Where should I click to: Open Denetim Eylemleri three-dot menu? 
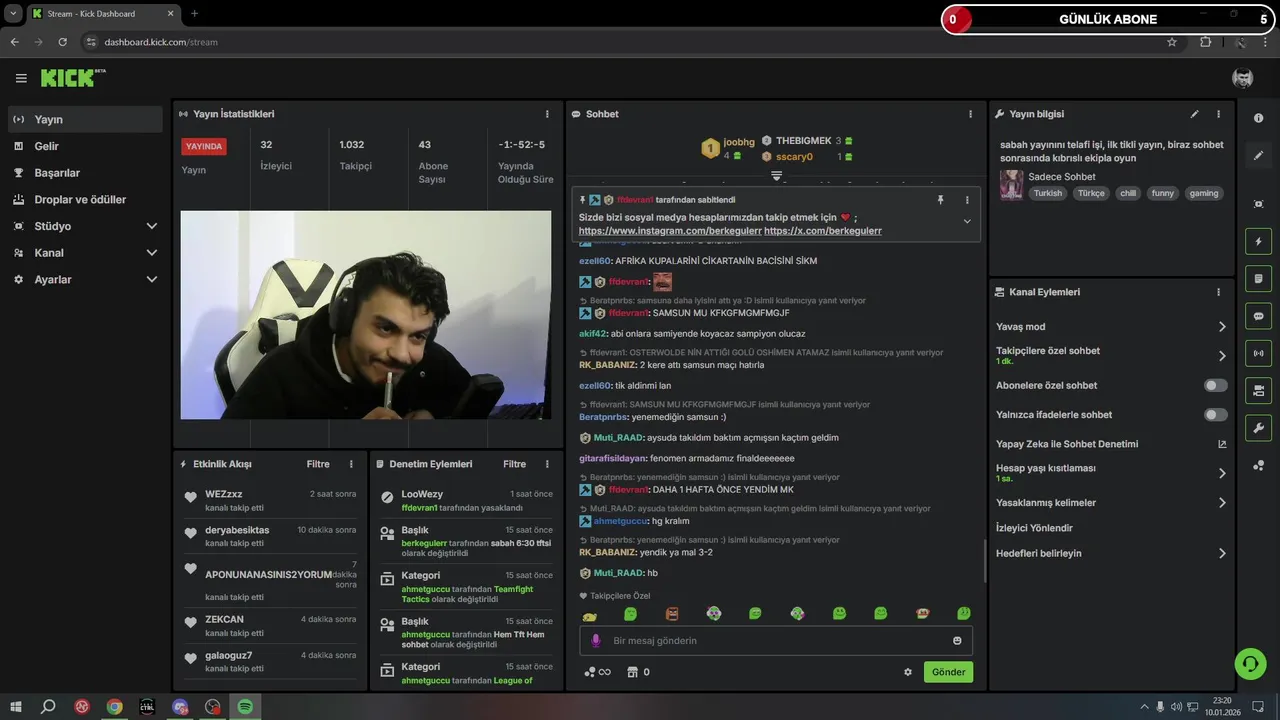click(x=547, y=464)
